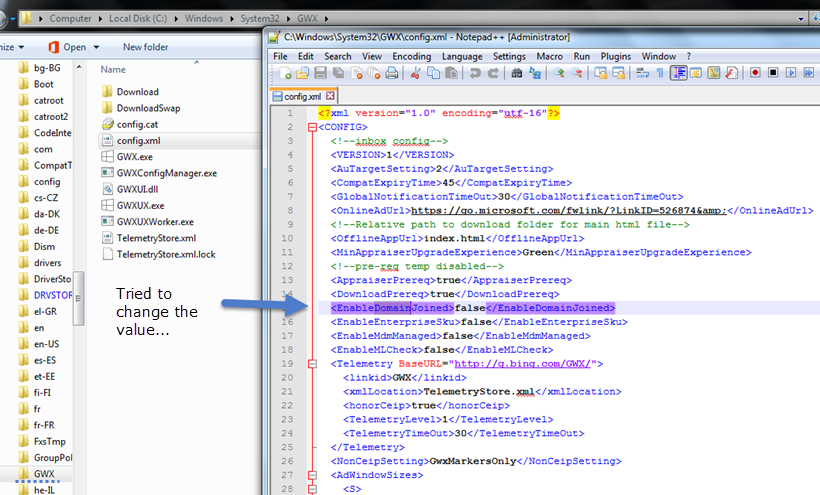Open the Edit menu
Image resolution: width=820 pixels, height=495 pixels.
pos(305,56)
